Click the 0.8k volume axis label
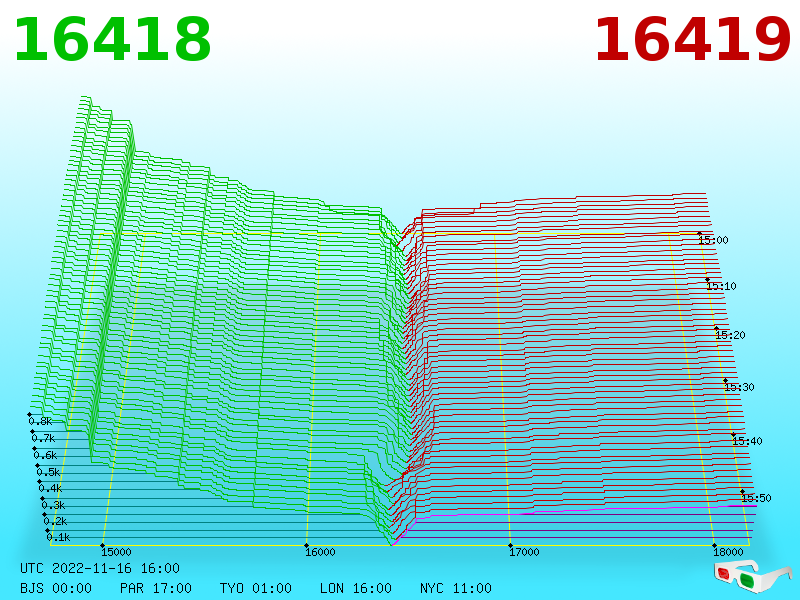The image size is (800, 600). pos(40,421)
